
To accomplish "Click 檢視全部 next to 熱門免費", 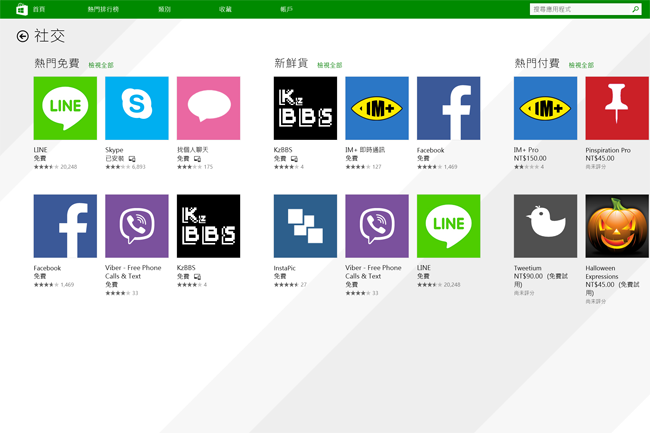I will point(101,65).
